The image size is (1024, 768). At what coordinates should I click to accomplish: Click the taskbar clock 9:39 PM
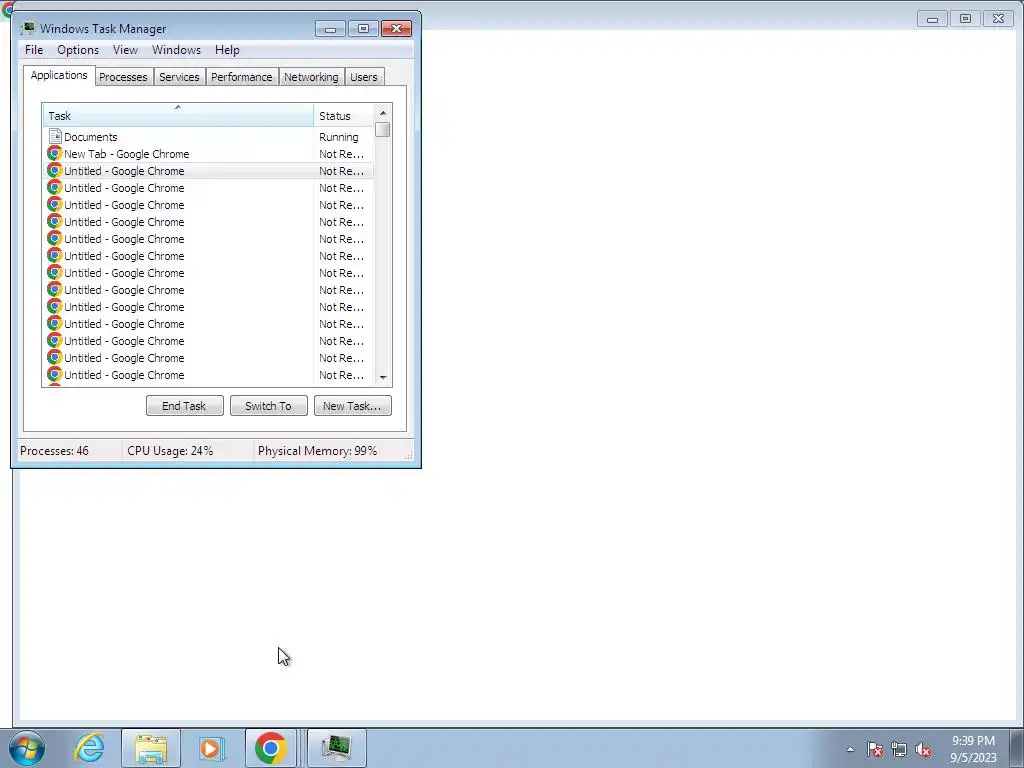pyautogui.click(x=973, y=741)
